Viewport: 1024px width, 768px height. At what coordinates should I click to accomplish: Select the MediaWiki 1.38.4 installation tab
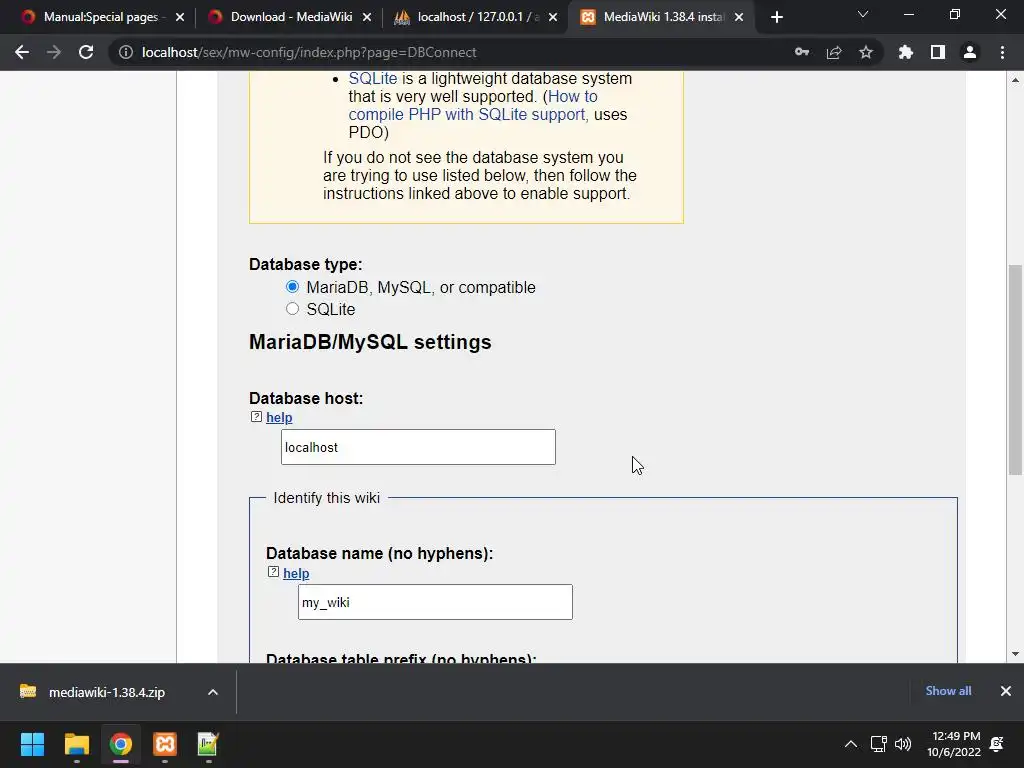(663, 17)
